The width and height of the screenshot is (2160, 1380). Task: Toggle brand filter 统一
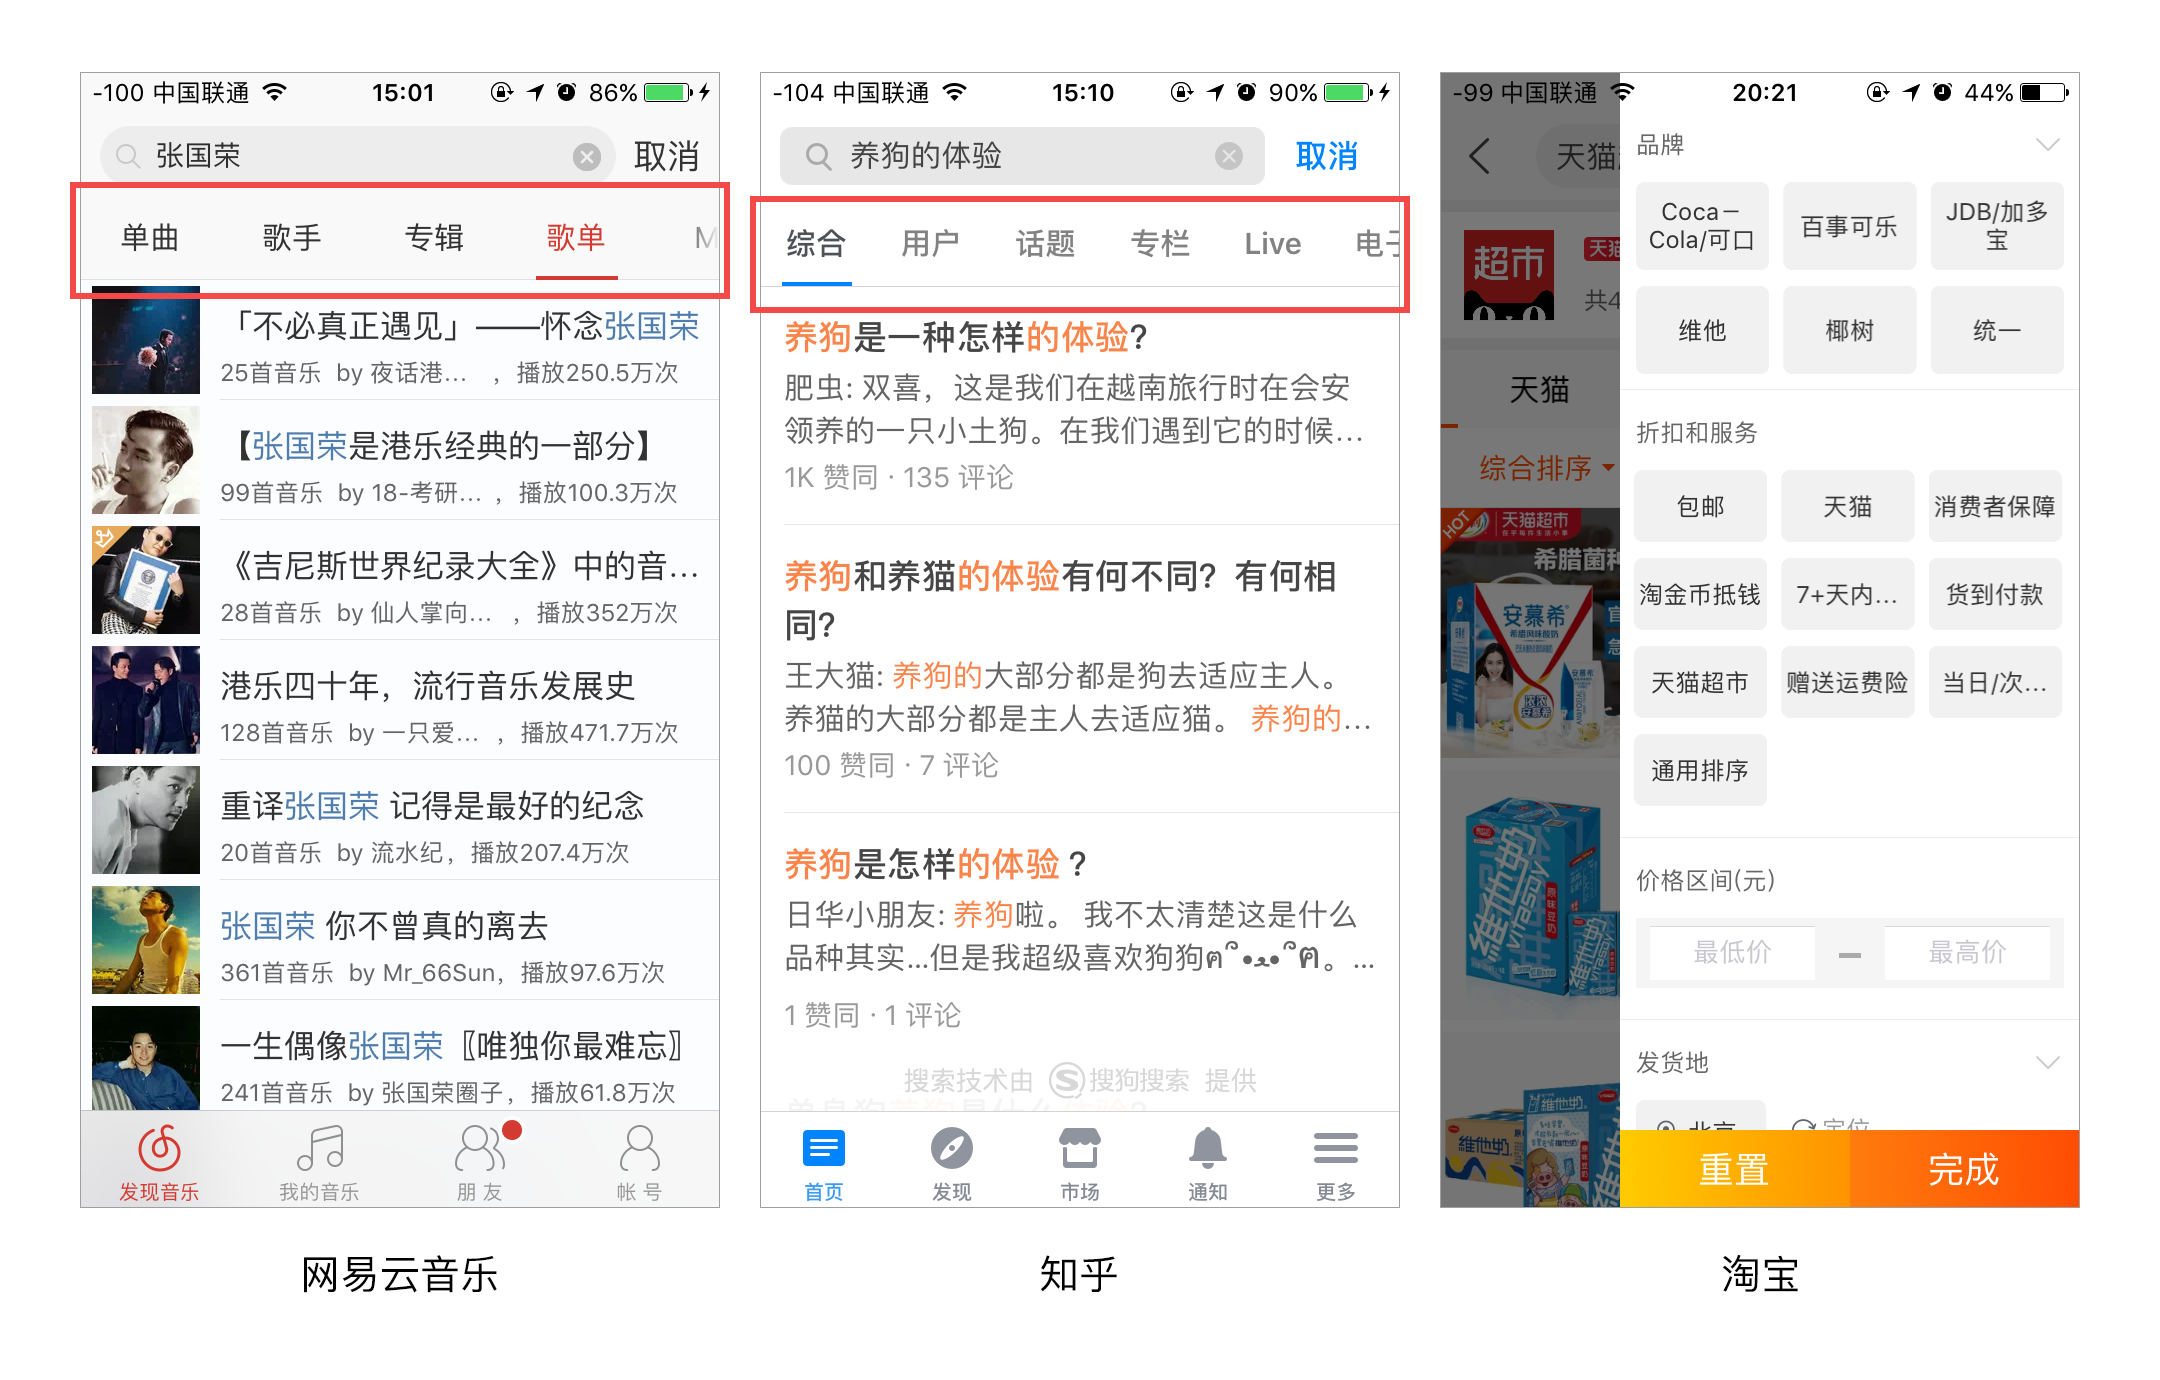[1997, 330]
